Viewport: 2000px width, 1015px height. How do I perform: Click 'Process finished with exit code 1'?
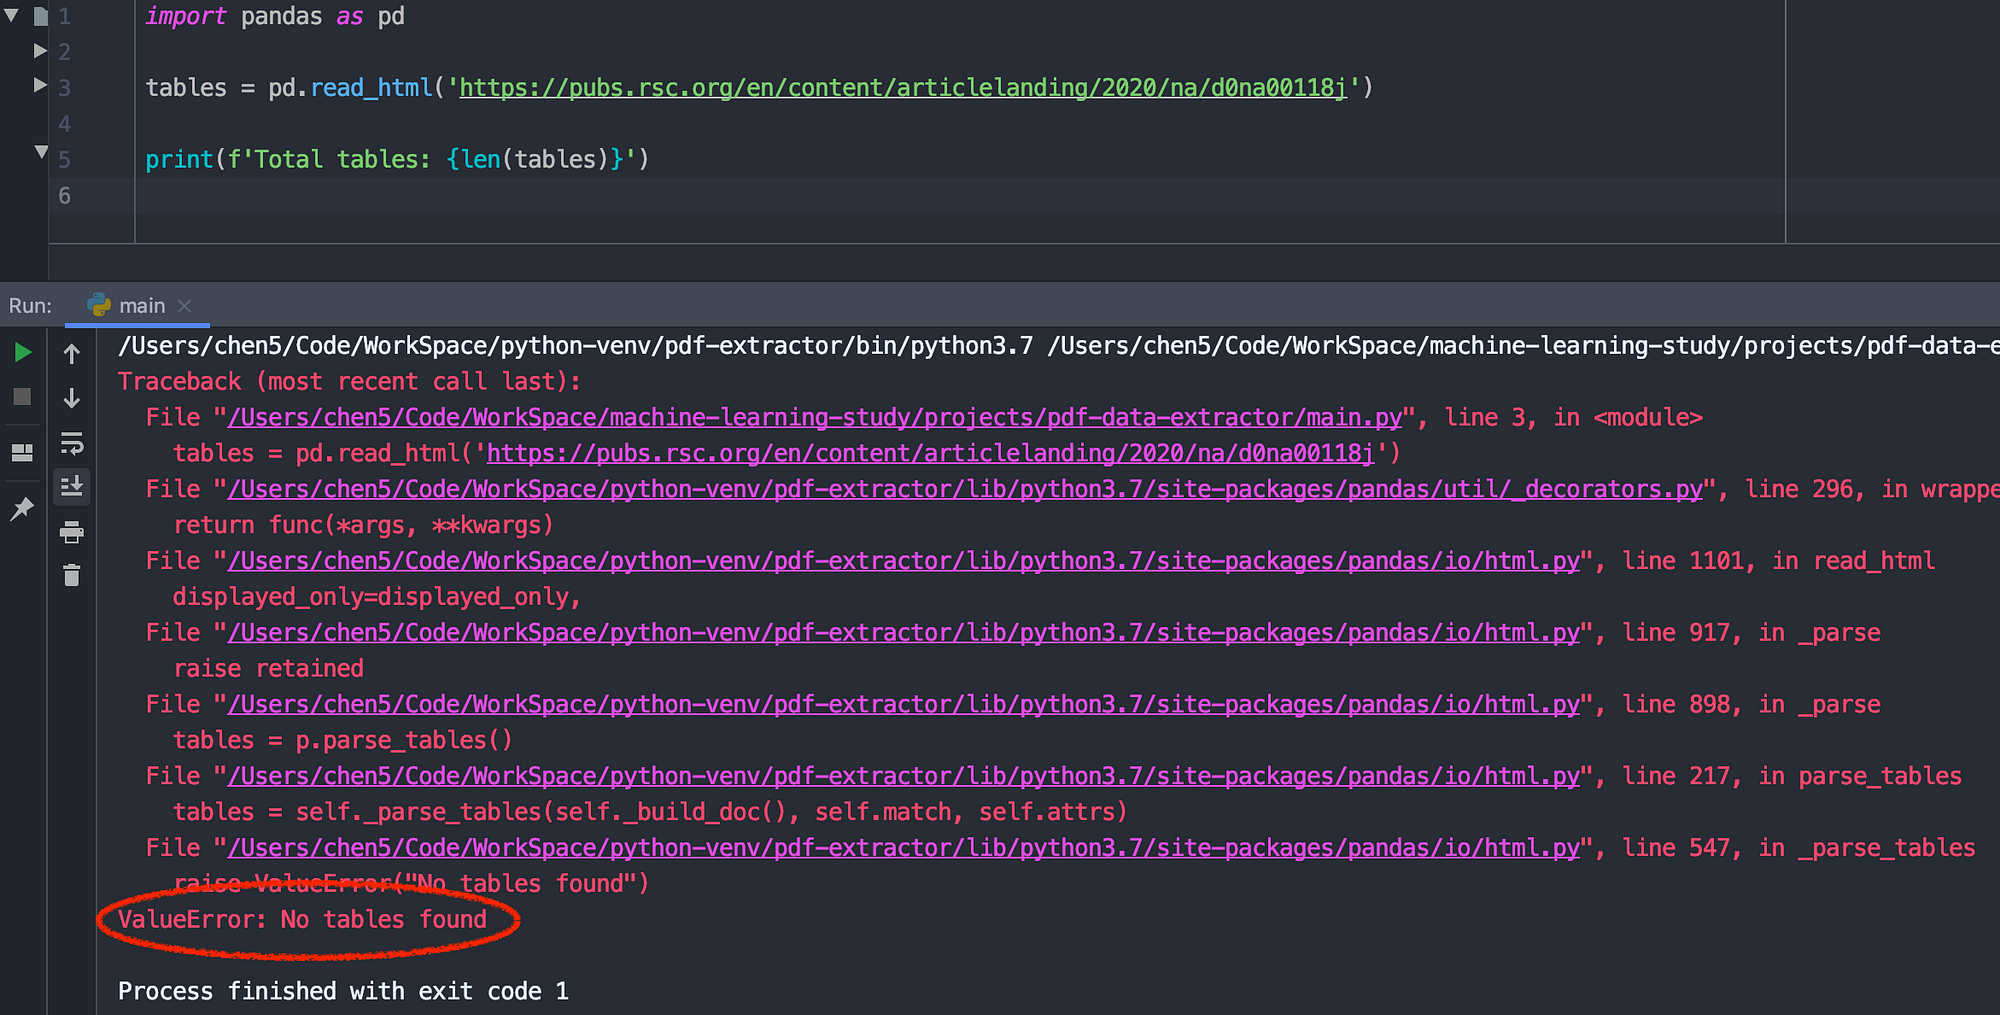[343, 991]
